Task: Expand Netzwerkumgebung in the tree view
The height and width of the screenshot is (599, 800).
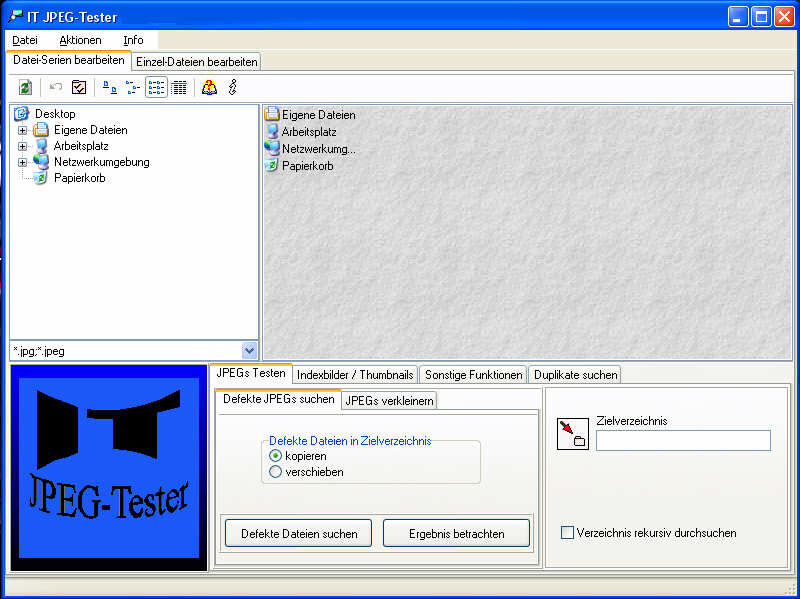Action: coord(22,161)
